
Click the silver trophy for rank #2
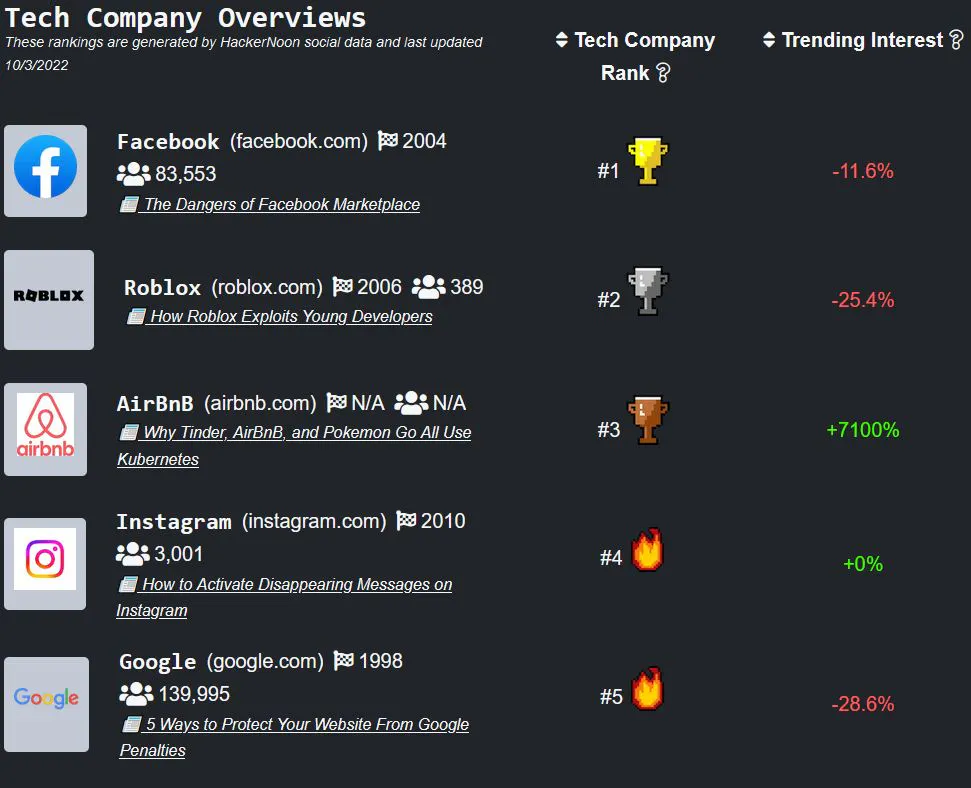tap(647, 291)
